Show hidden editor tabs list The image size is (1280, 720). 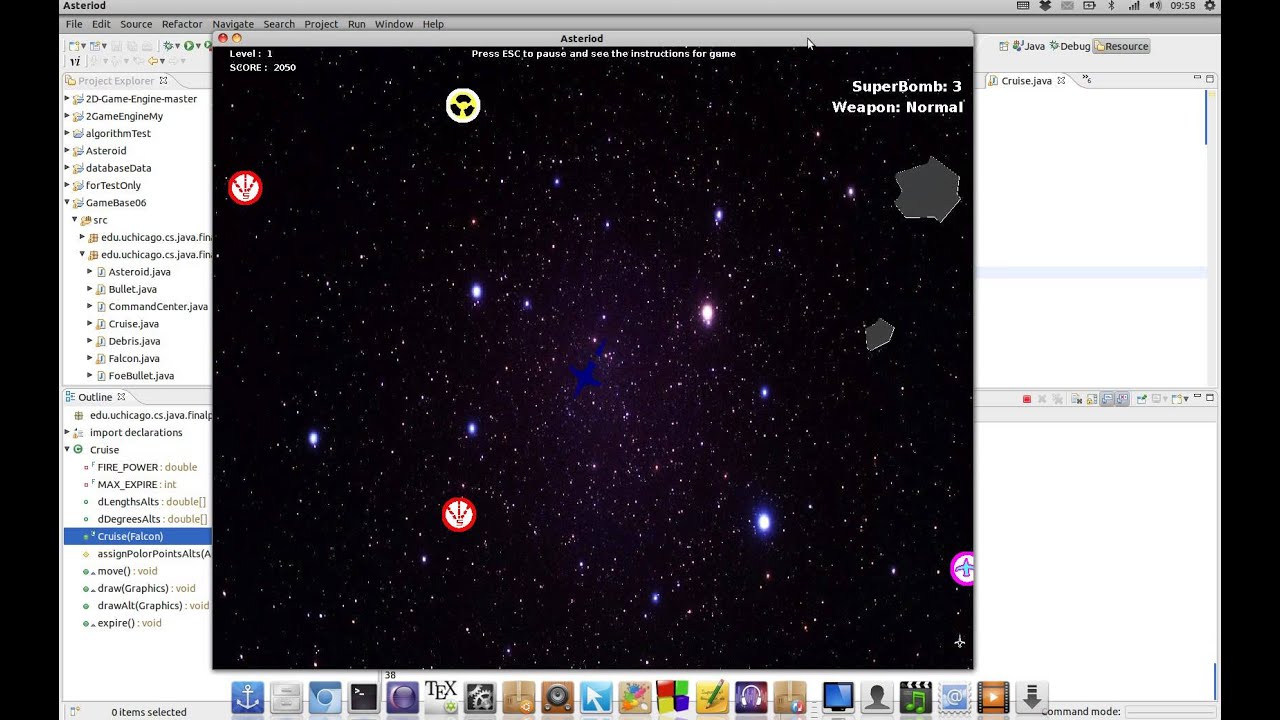point(1087,80)
